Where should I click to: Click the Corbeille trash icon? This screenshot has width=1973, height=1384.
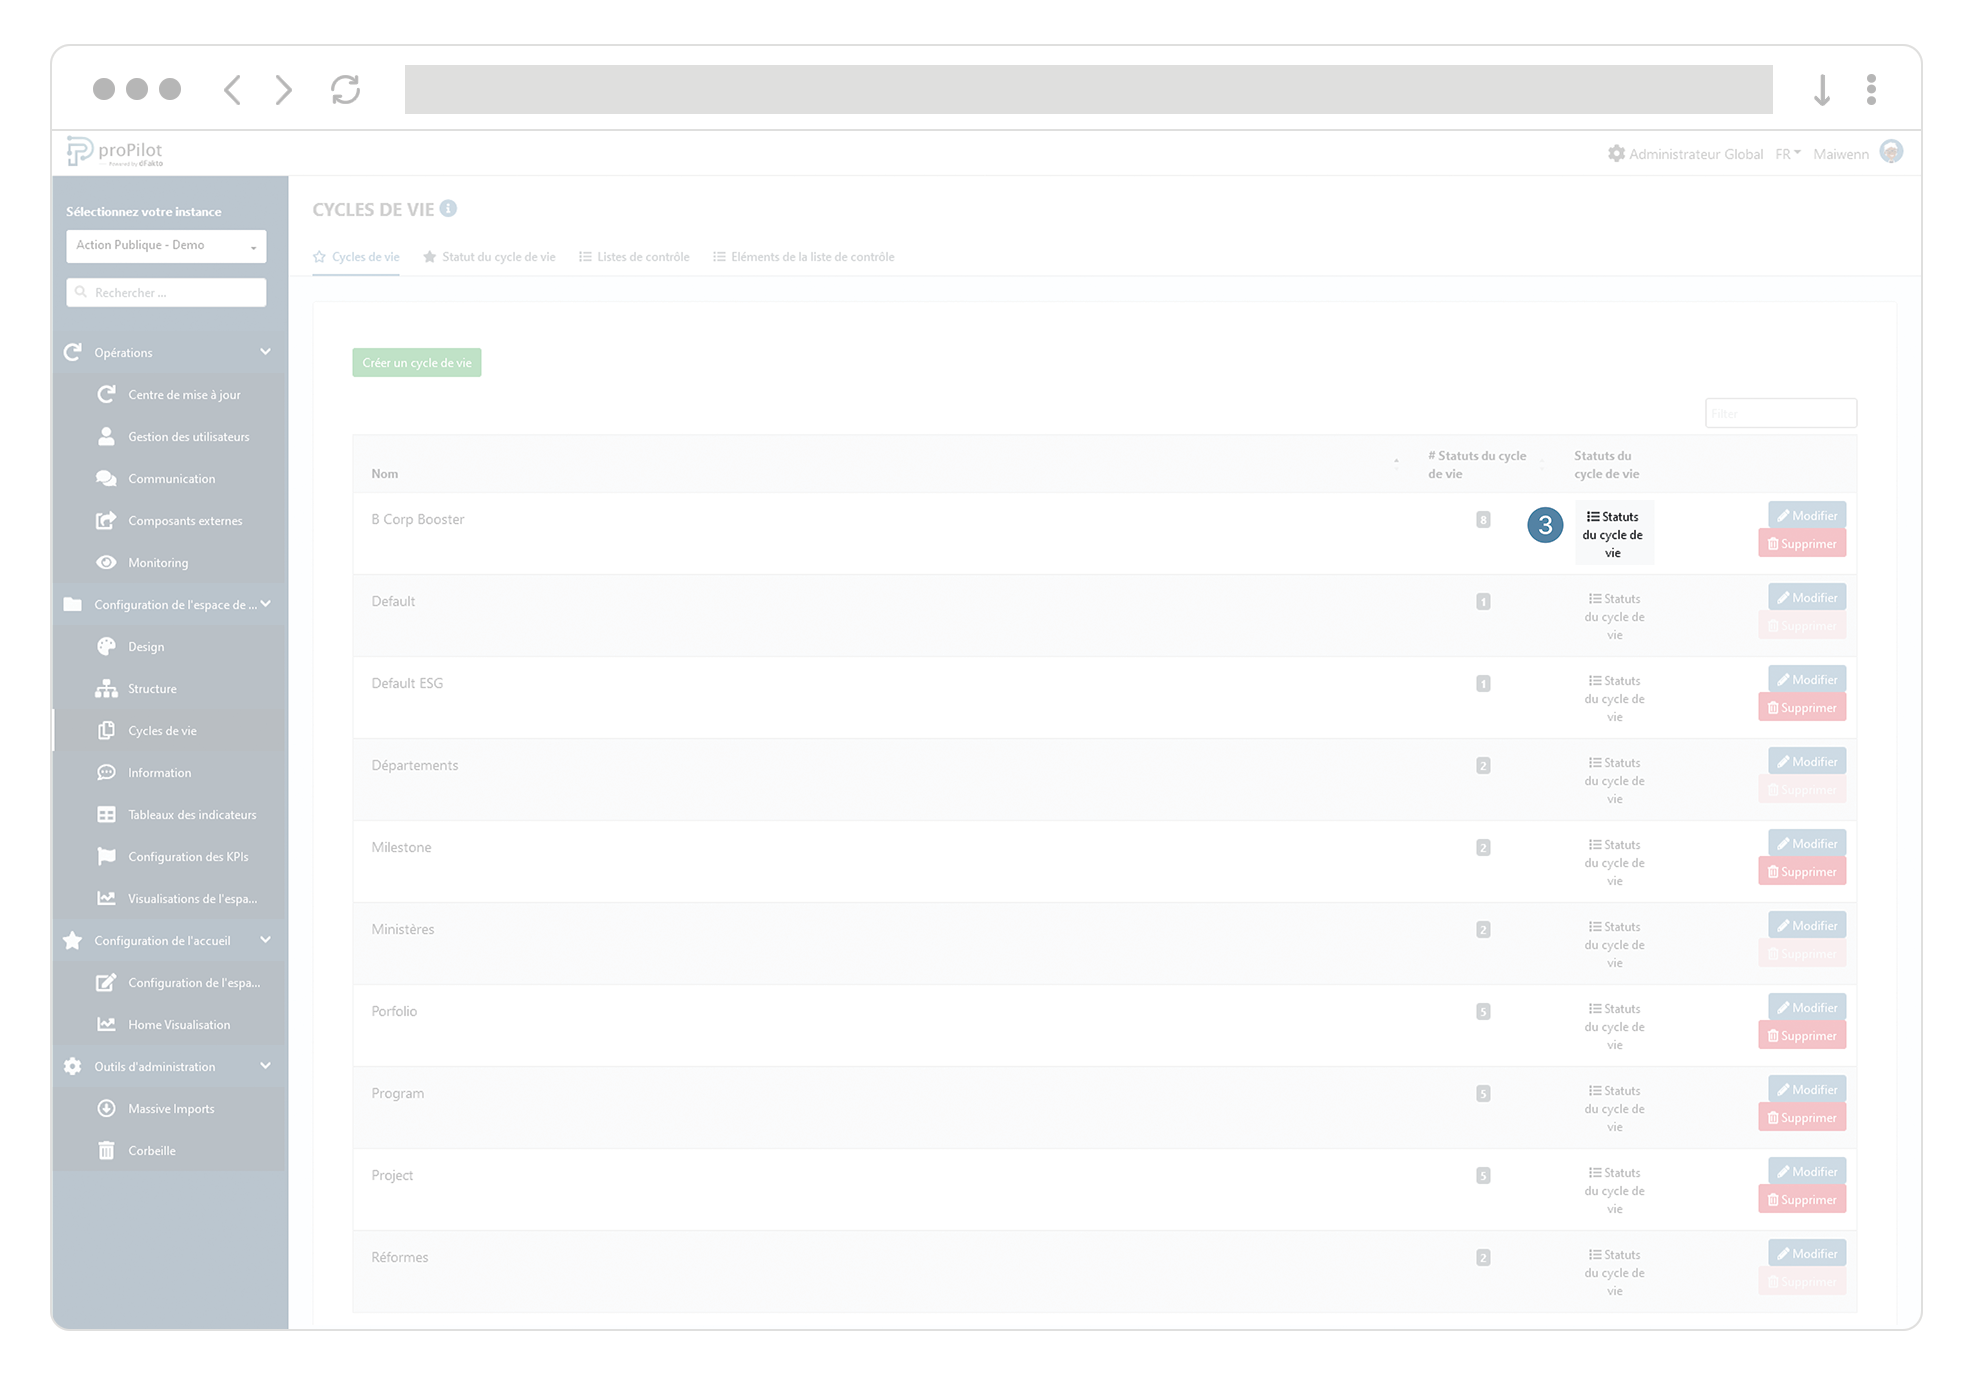tap(106, 1150)
